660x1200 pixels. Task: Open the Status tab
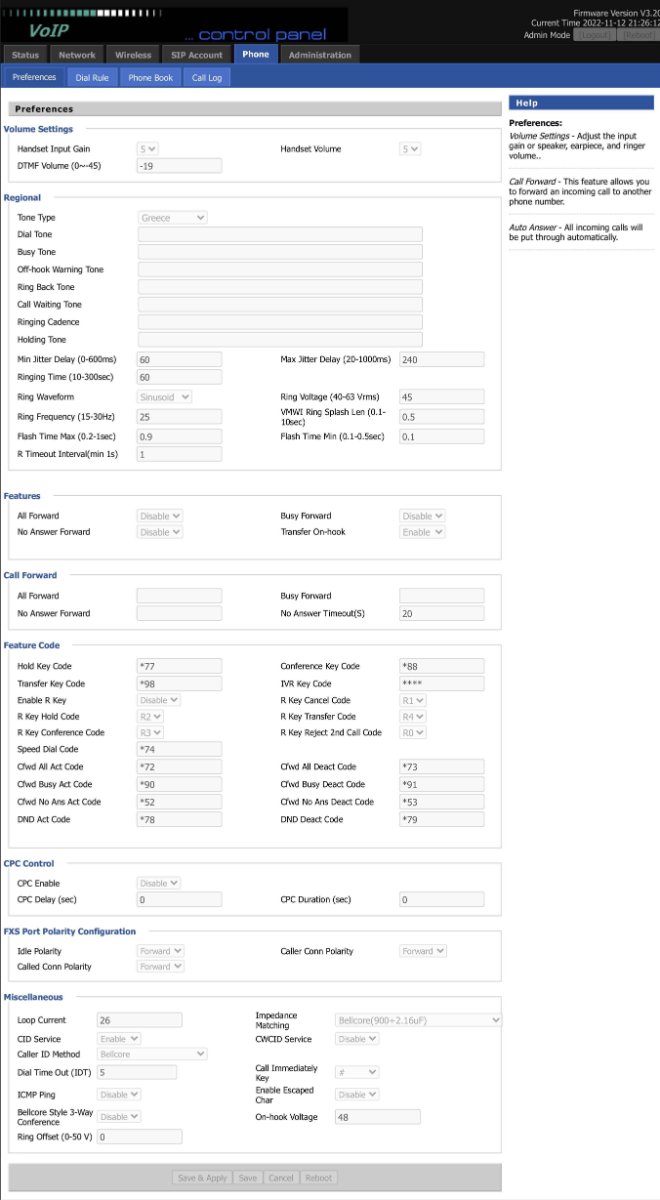pyautogui.click(x=25, y=55)
